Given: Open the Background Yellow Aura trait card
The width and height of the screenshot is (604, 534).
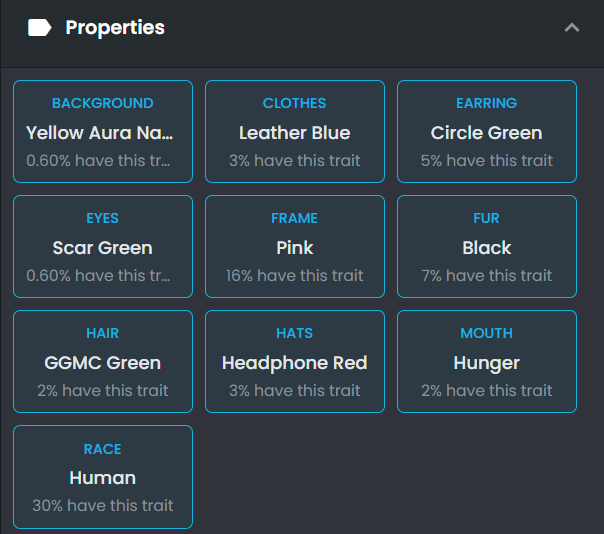Looking at the screenshot, I should [x=103, y=131].
